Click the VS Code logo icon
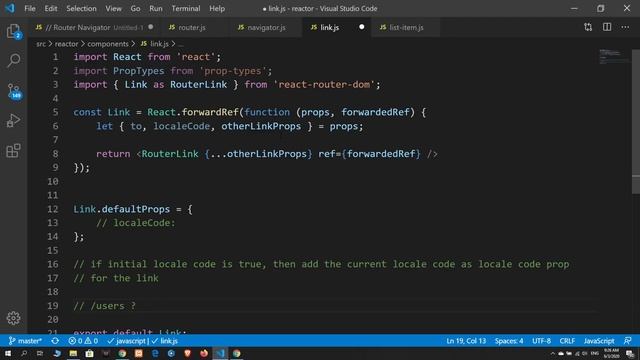This screenshot has width=640, height=360. click(x=10, y=8)
